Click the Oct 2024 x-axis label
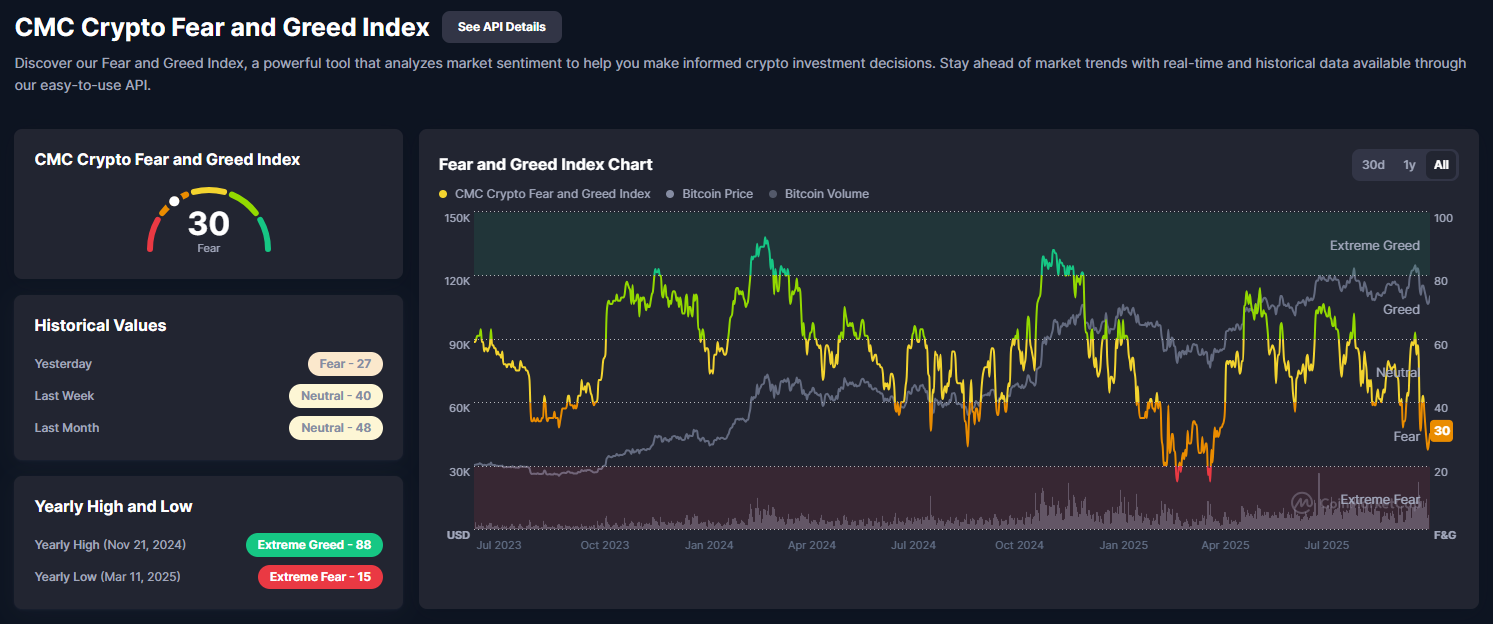Screen dimensions: 1493x624 [1019, 545]
